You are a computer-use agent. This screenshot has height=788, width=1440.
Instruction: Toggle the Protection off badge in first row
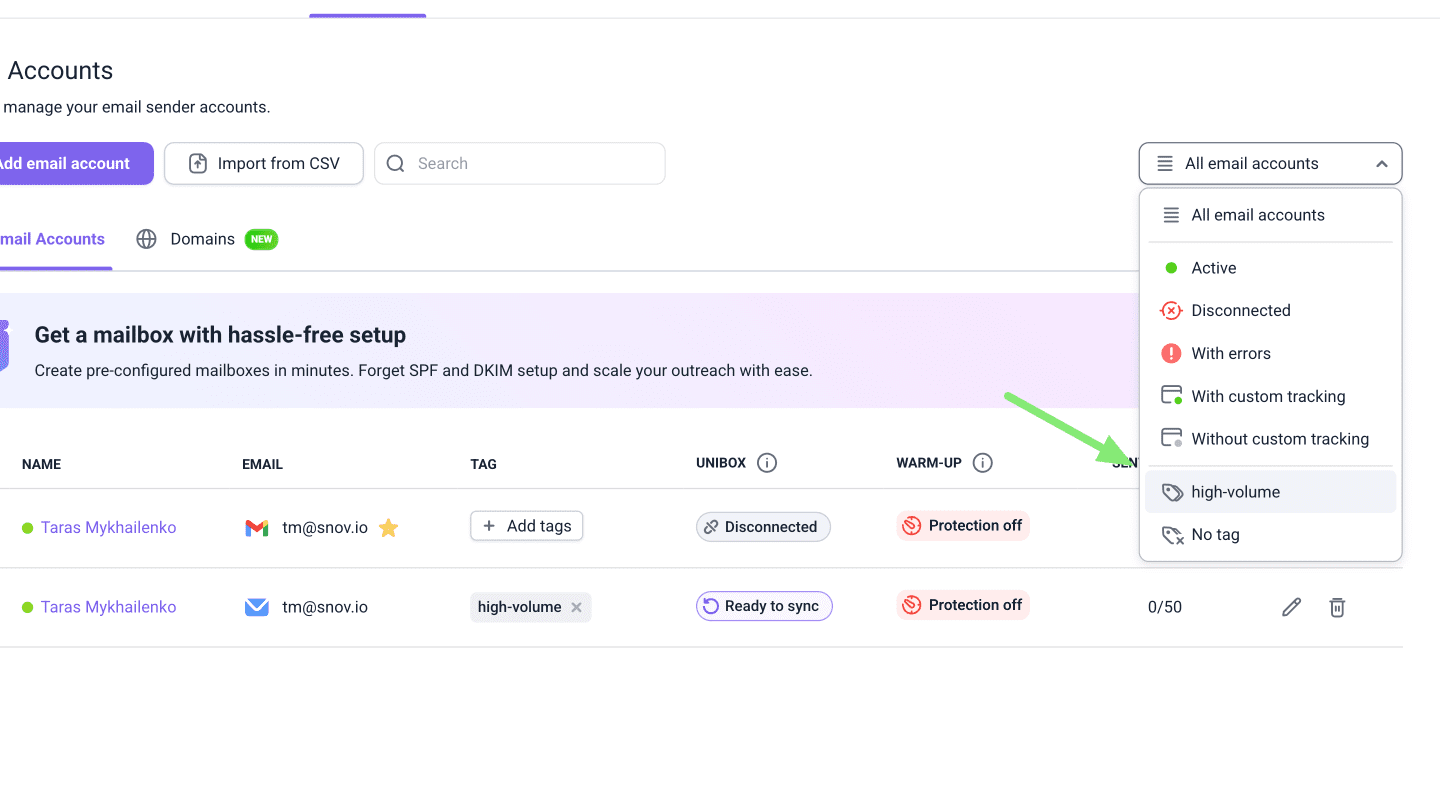pyautogui.click(x=963, y=526)
